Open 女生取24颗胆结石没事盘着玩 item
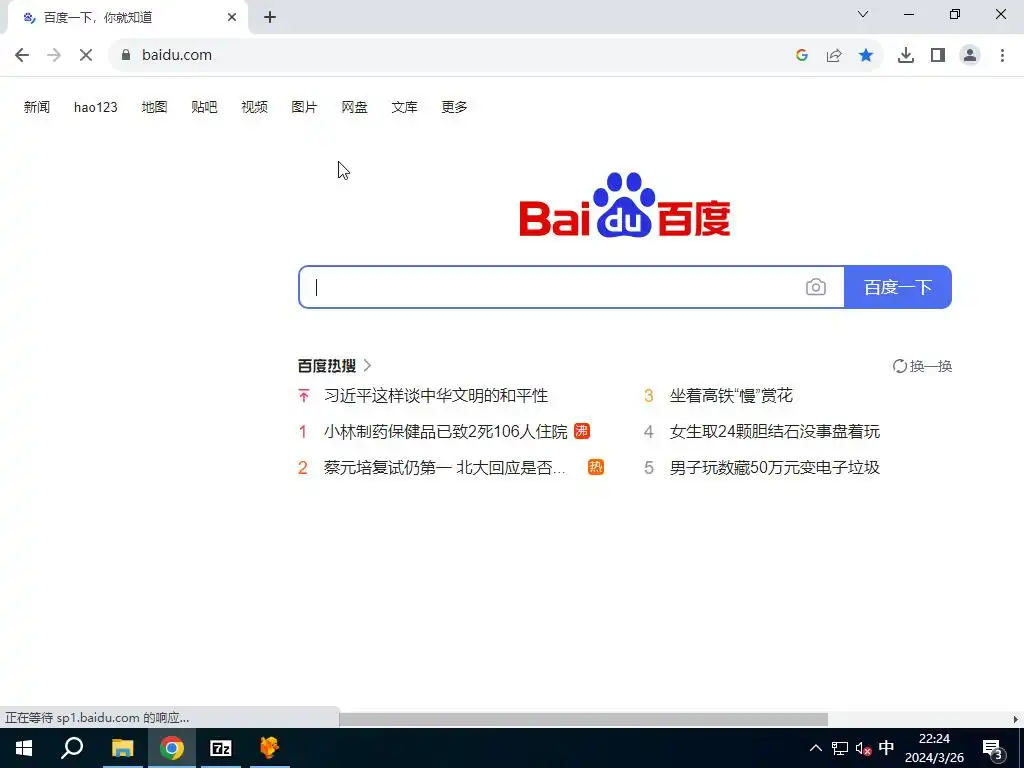The height and width of the screenshot is (768, 1024). [x=775, y=431]
